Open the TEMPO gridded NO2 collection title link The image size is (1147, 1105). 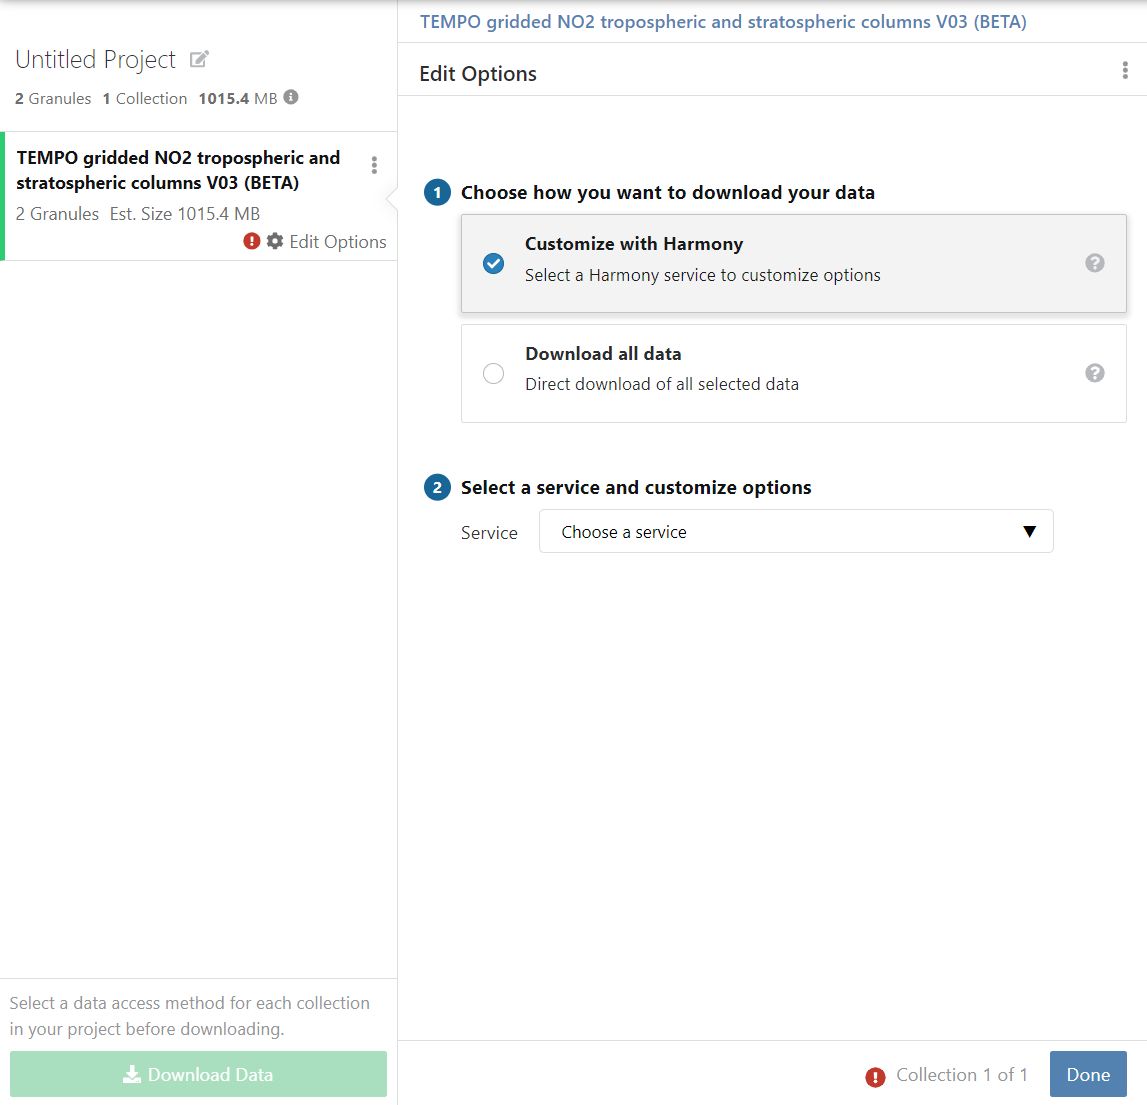tap(722, 21)
